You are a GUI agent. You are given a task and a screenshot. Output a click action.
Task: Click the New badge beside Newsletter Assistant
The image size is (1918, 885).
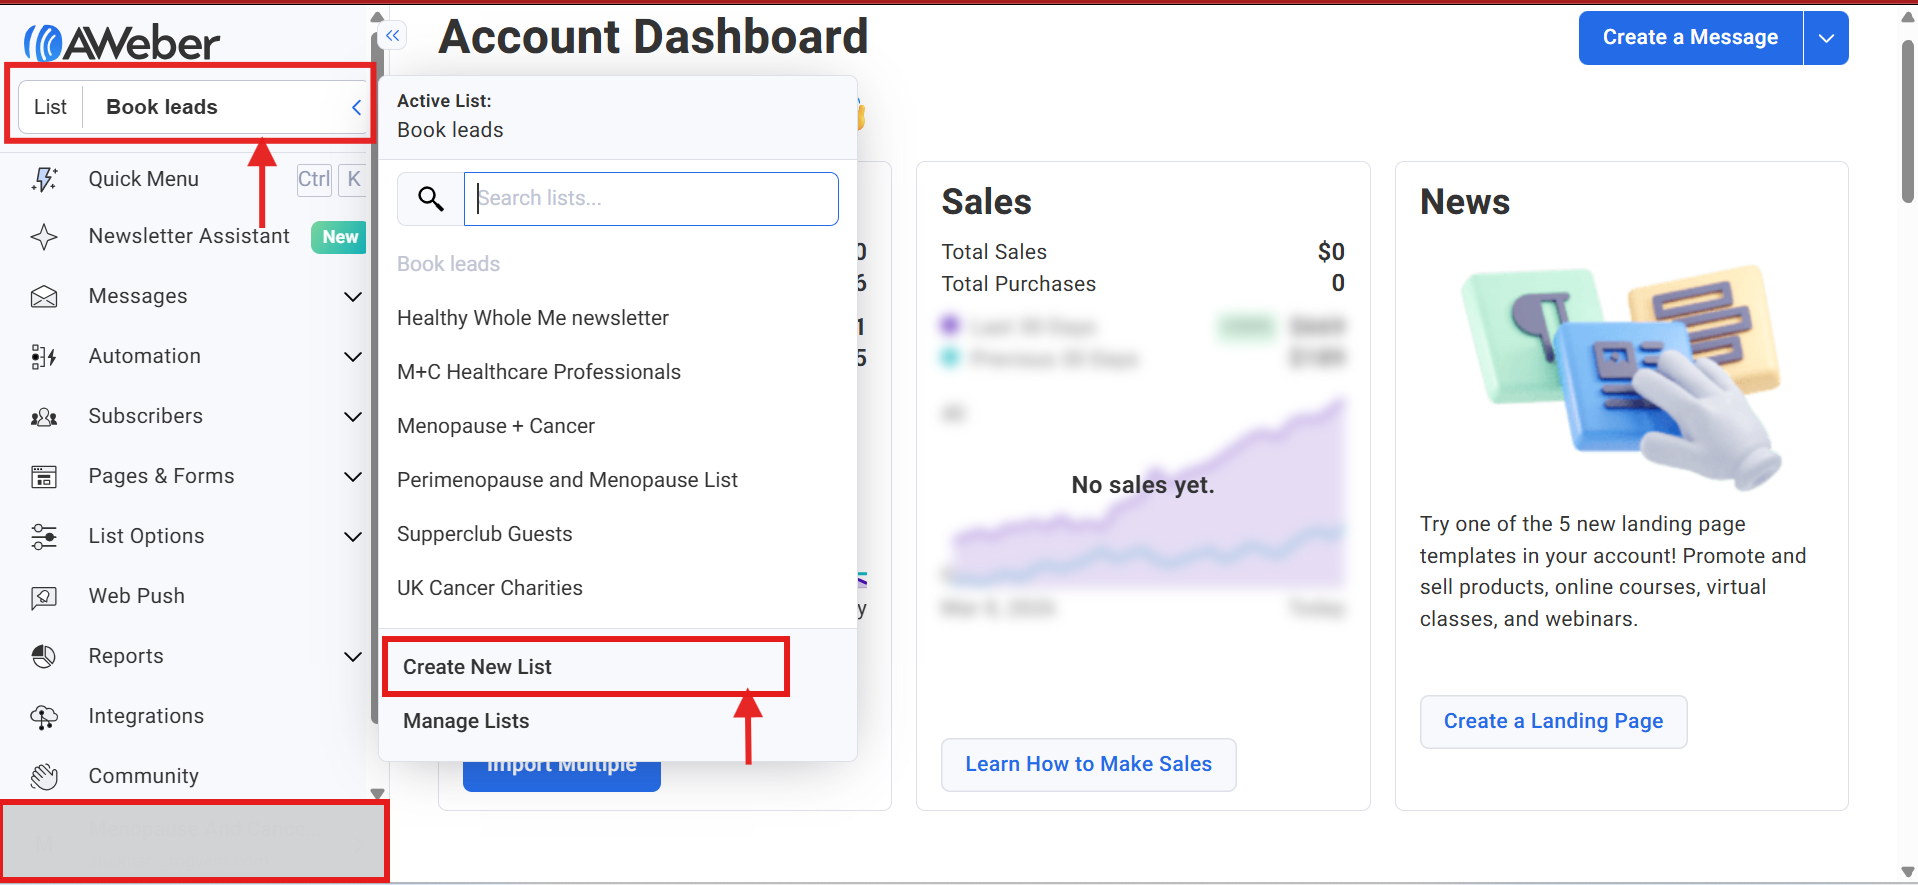pyautogui.click(x=339, y=237)
